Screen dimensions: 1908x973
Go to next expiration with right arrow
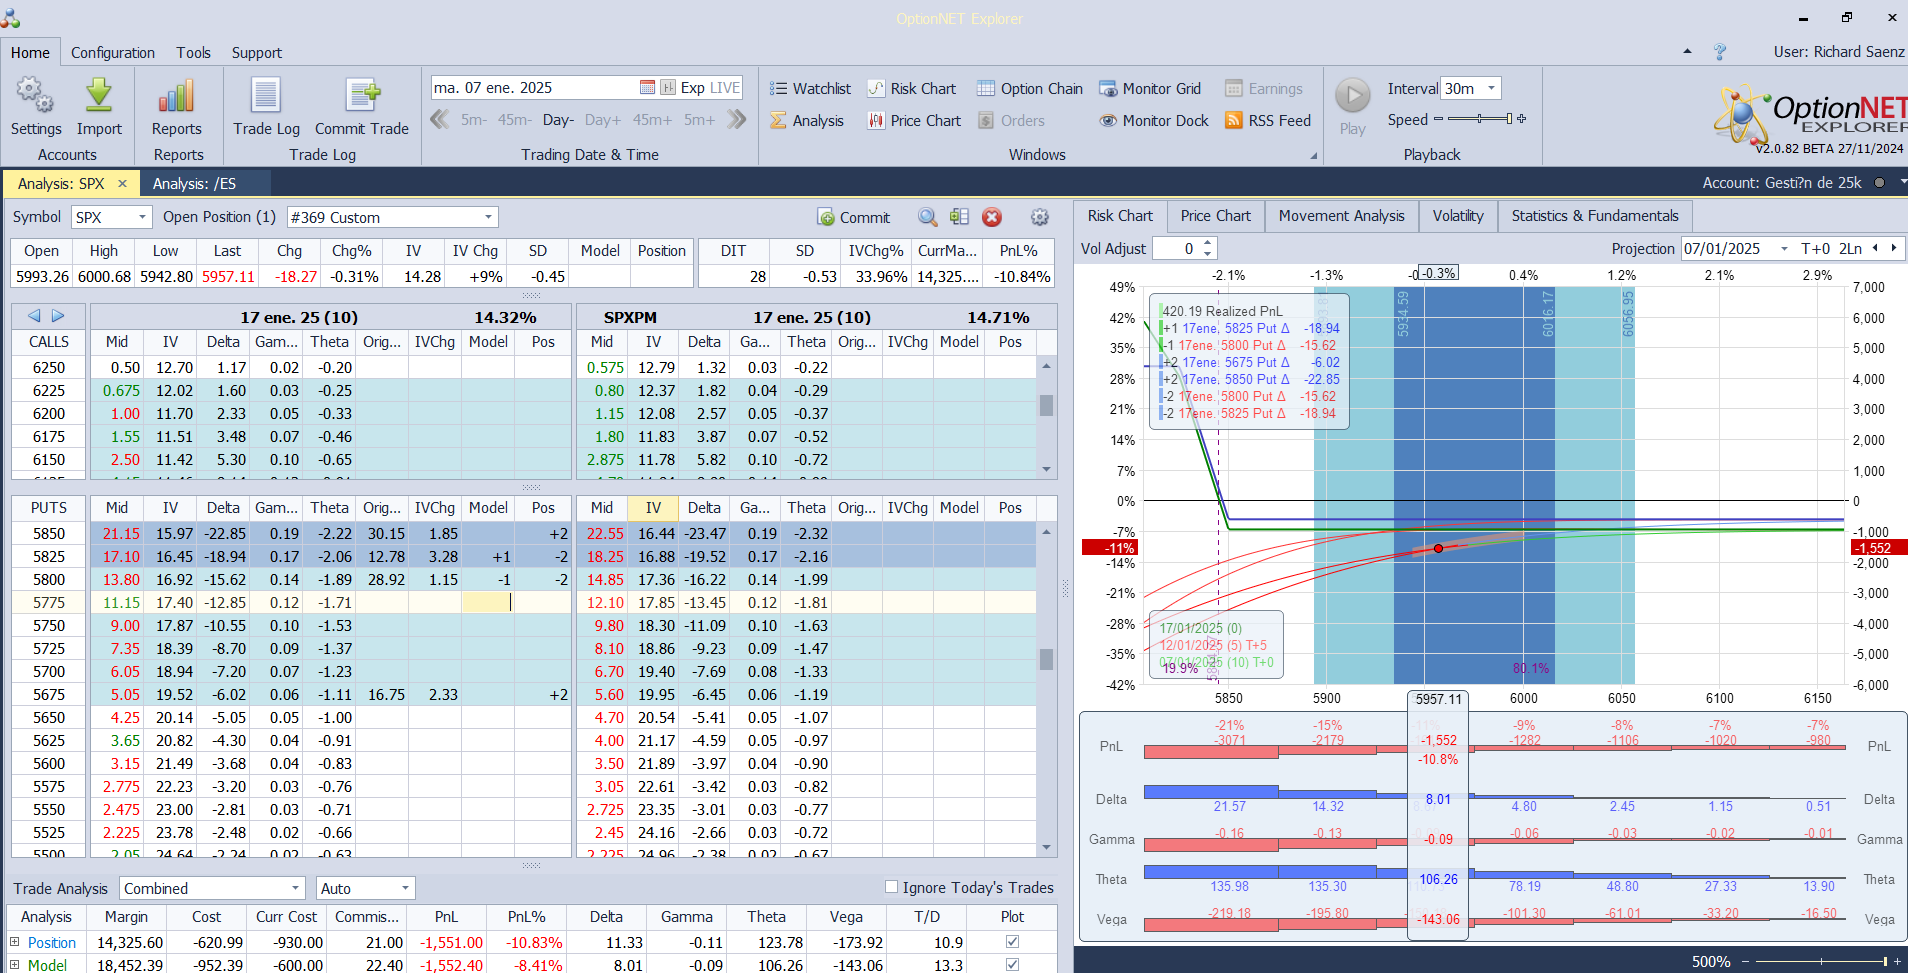[x=58, y=316]
